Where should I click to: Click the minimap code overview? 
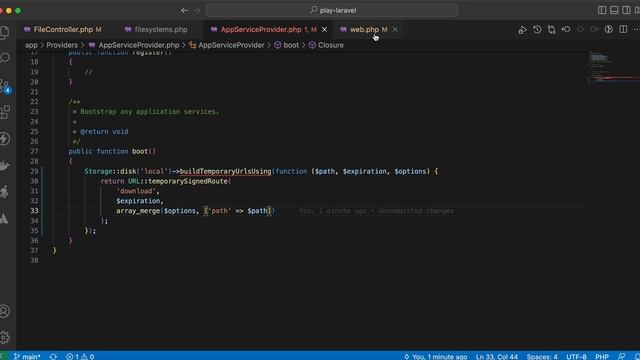[614, 67]
